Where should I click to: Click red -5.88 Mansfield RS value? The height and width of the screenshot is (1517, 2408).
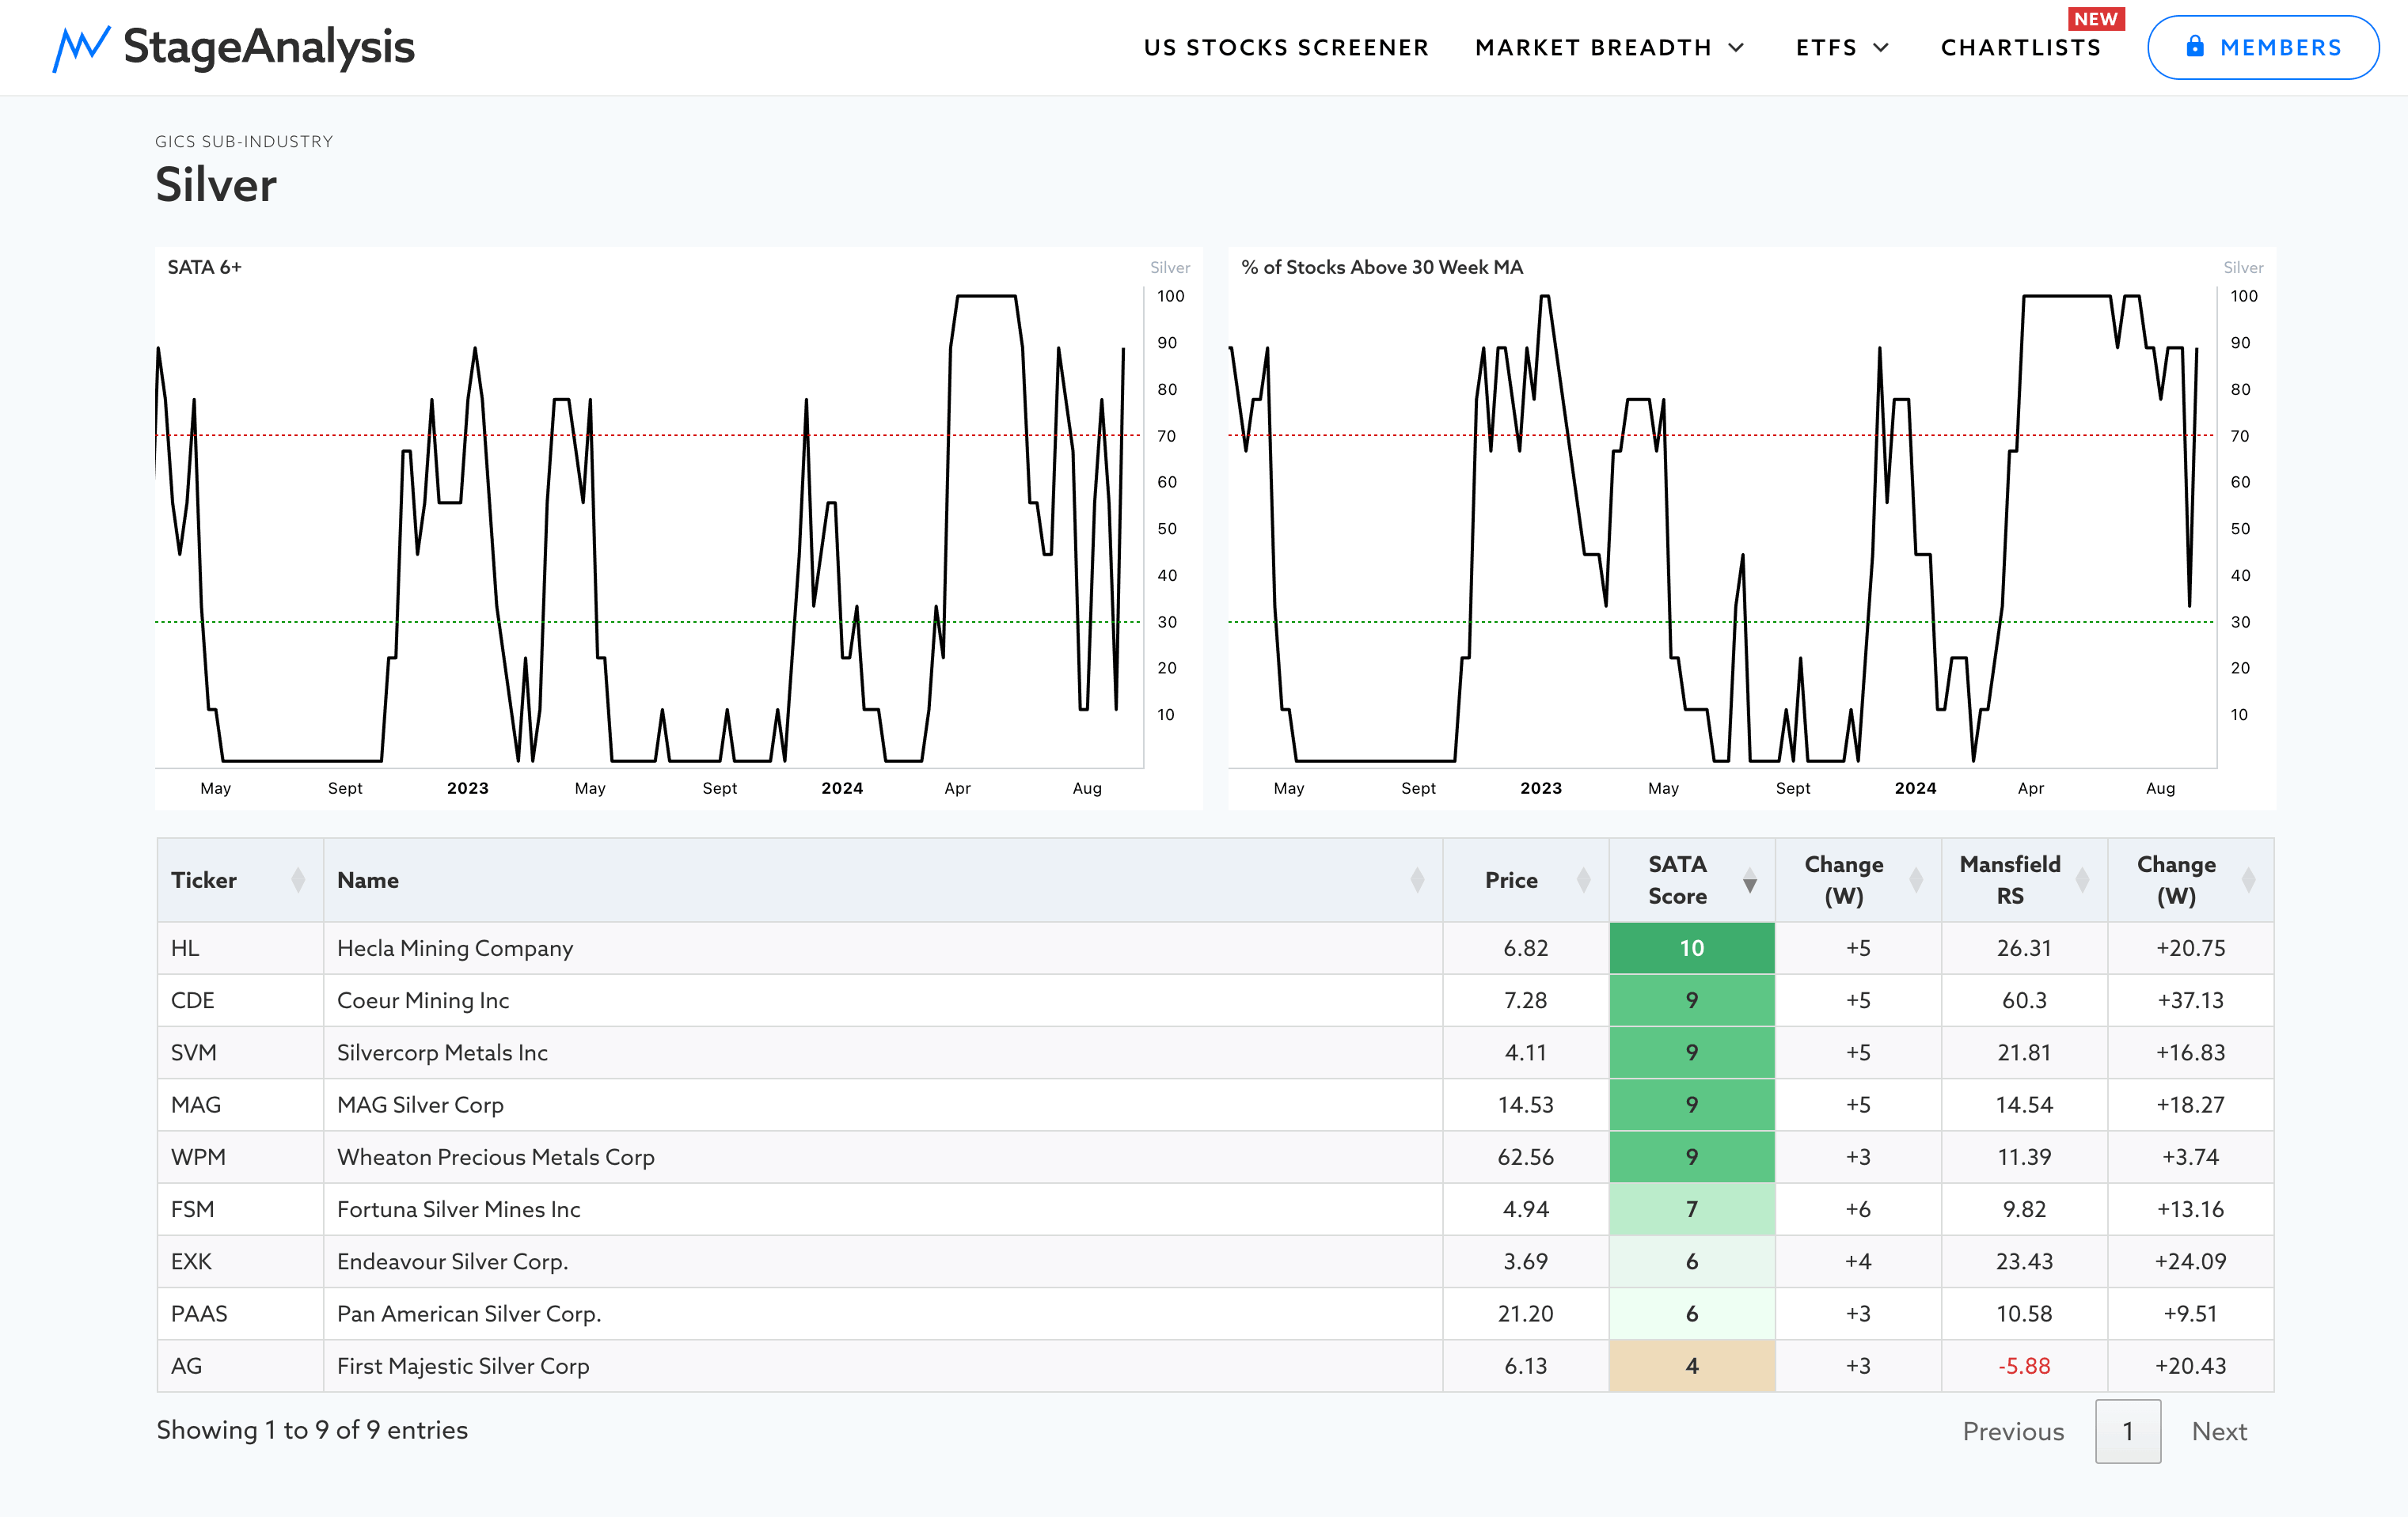pyautogui.click(x=2024, y=1366)
